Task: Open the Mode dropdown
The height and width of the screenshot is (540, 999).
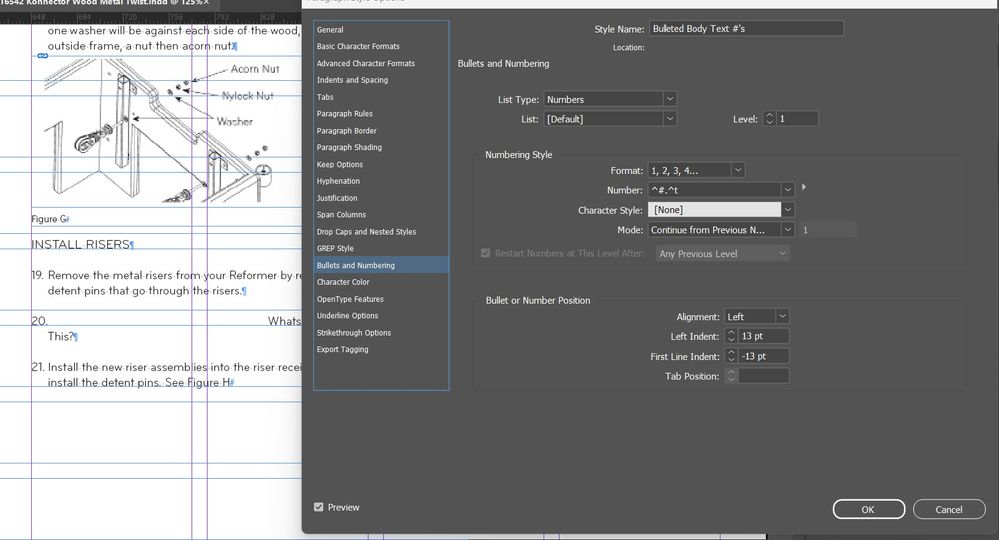Action: coord(721,230)
